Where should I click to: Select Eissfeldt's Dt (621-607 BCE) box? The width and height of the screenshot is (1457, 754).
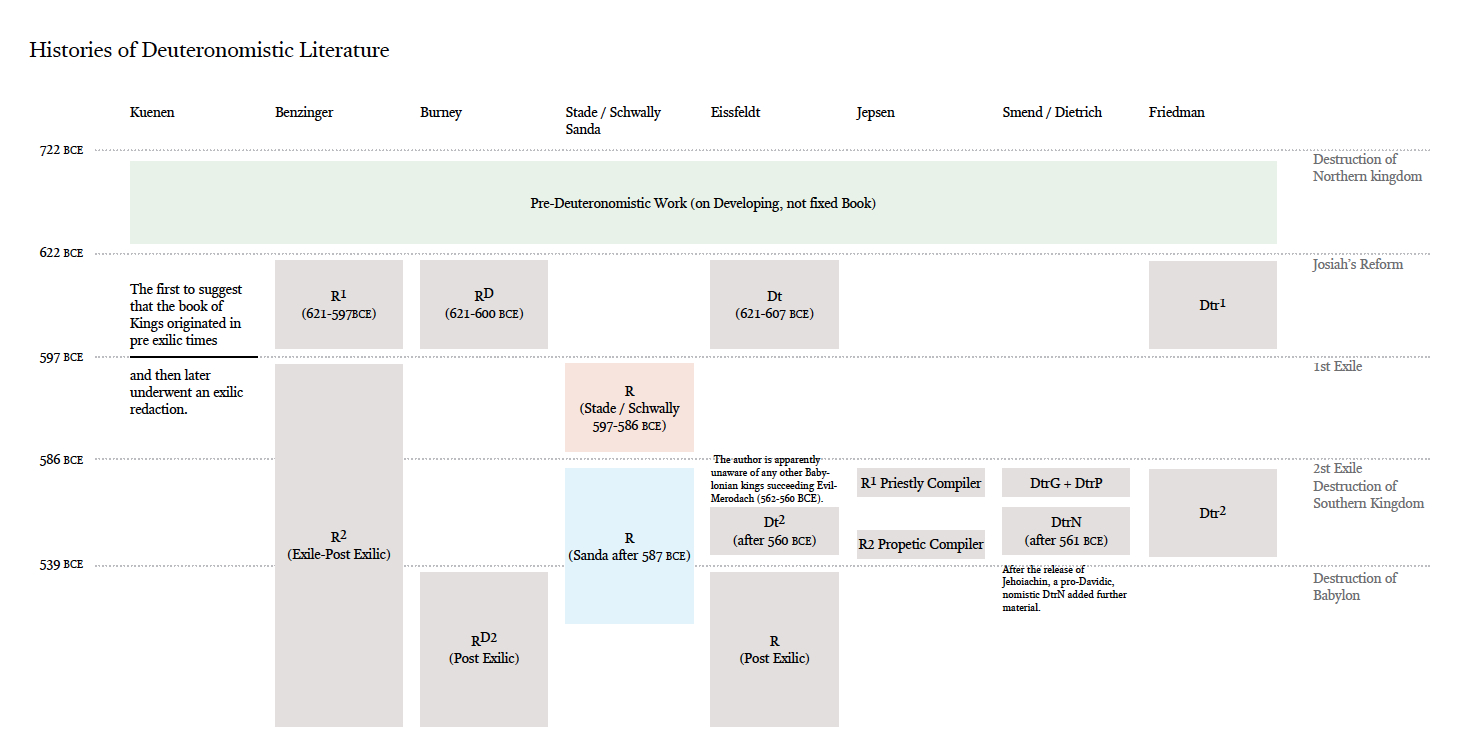point(774,304)
